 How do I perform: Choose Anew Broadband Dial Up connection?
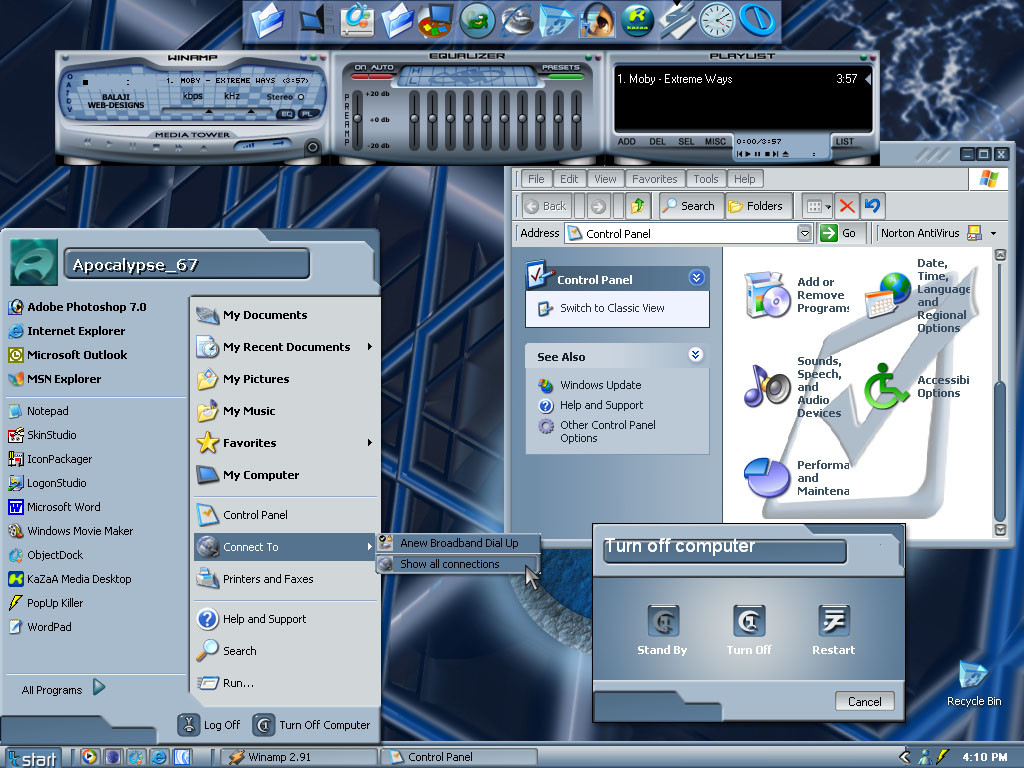point(458,543)
